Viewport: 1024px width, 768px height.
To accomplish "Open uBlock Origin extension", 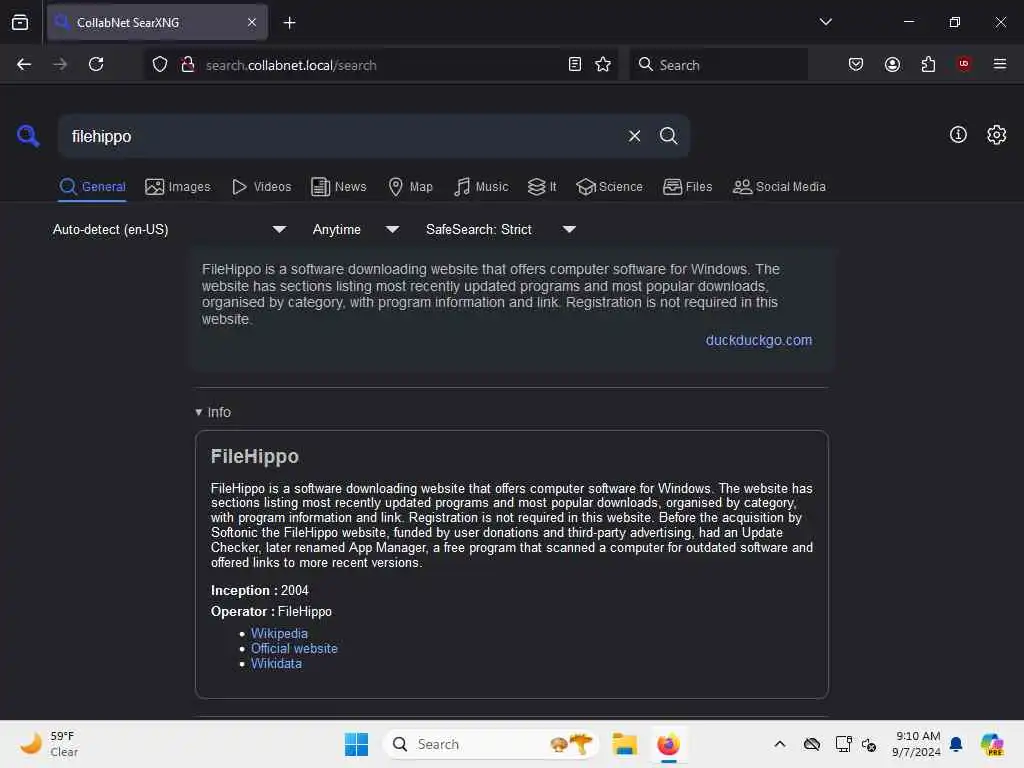I will point(963,63).
